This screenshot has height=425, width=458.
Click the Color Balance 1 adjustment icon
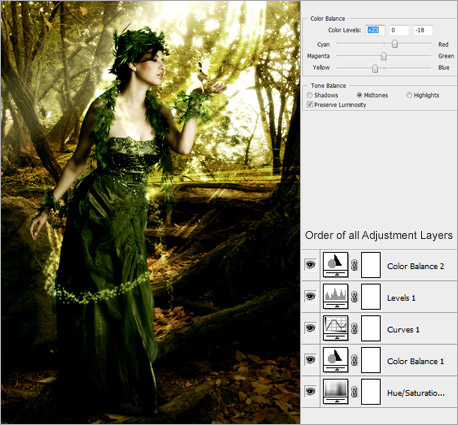coord(336,360)
